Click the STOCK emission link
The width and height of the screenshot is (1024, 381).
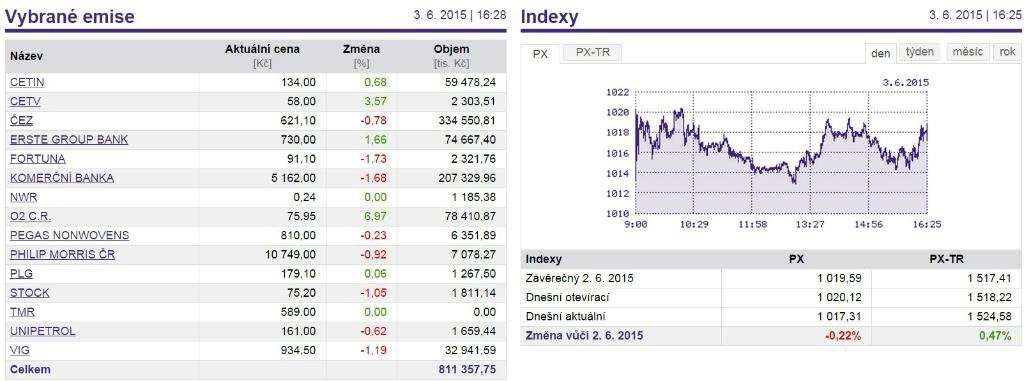30,293
